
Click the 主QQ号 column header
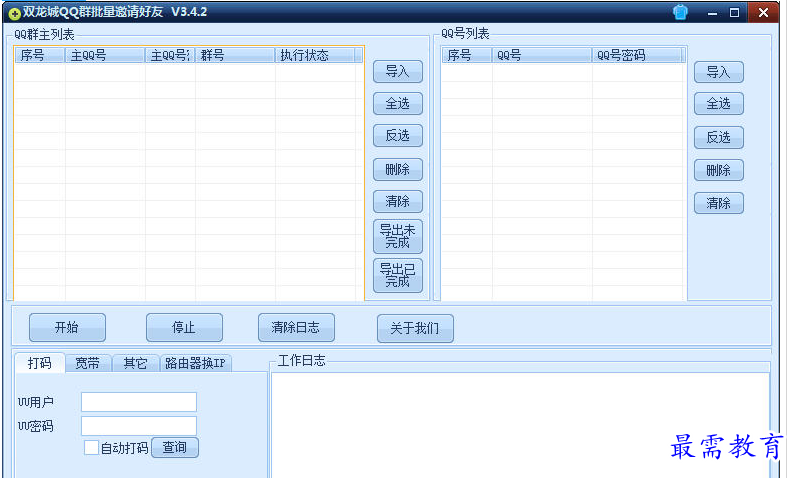pyautogui.click(x=105, y=55)
